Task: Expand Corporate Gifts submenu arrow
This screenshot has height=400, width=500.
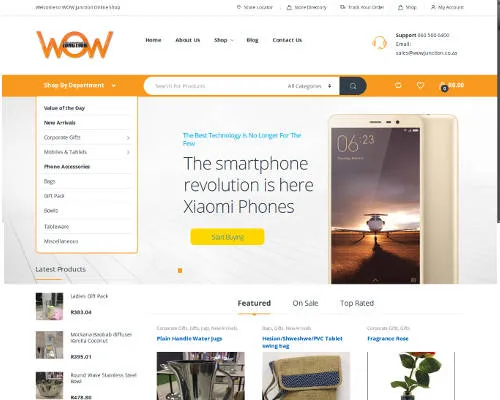Action: click(128, 138)
